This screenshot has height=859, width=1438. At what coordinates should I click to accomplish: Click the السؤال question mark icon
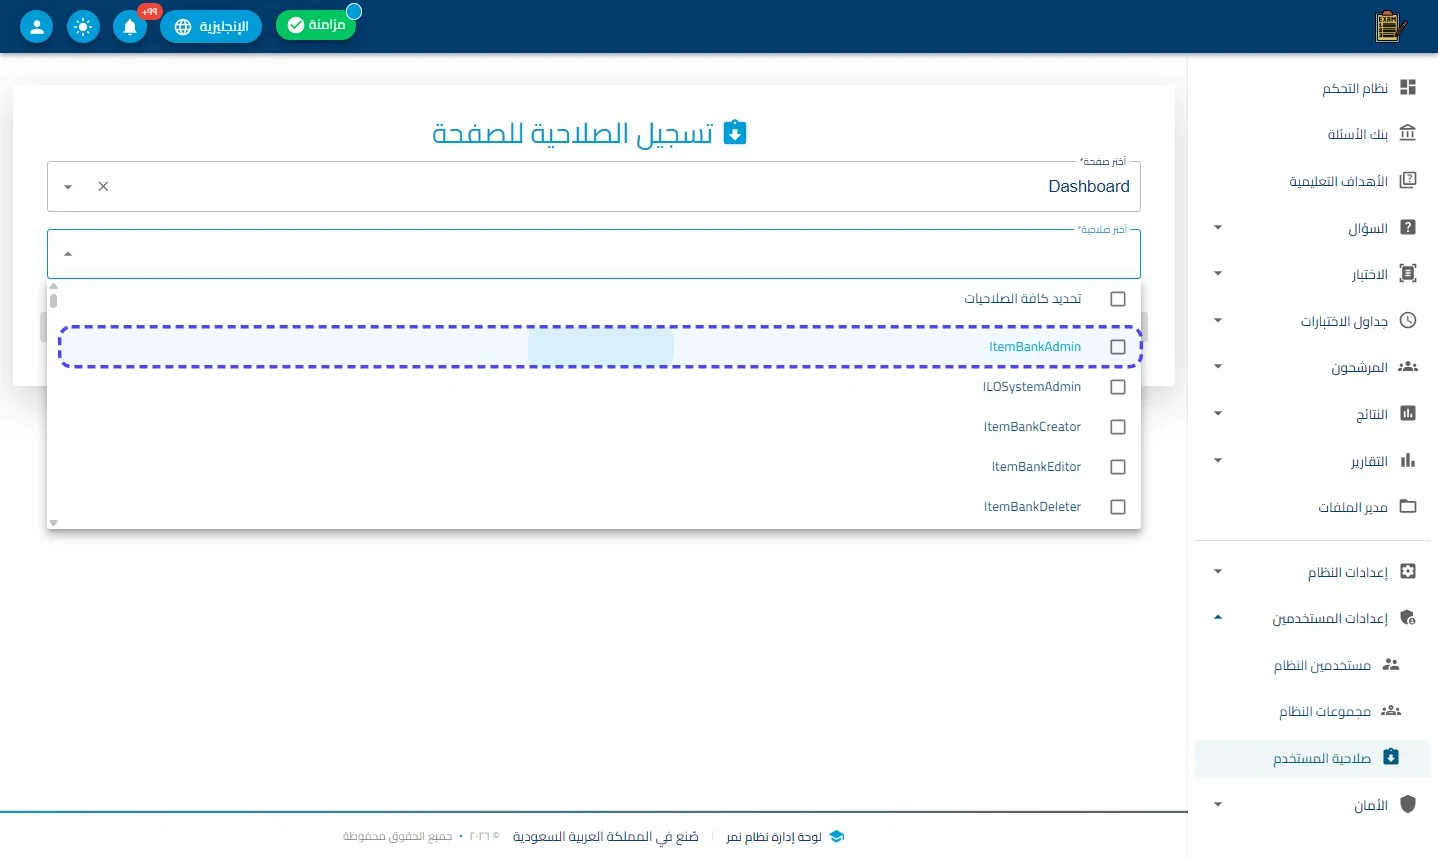tap(1408, 228)
